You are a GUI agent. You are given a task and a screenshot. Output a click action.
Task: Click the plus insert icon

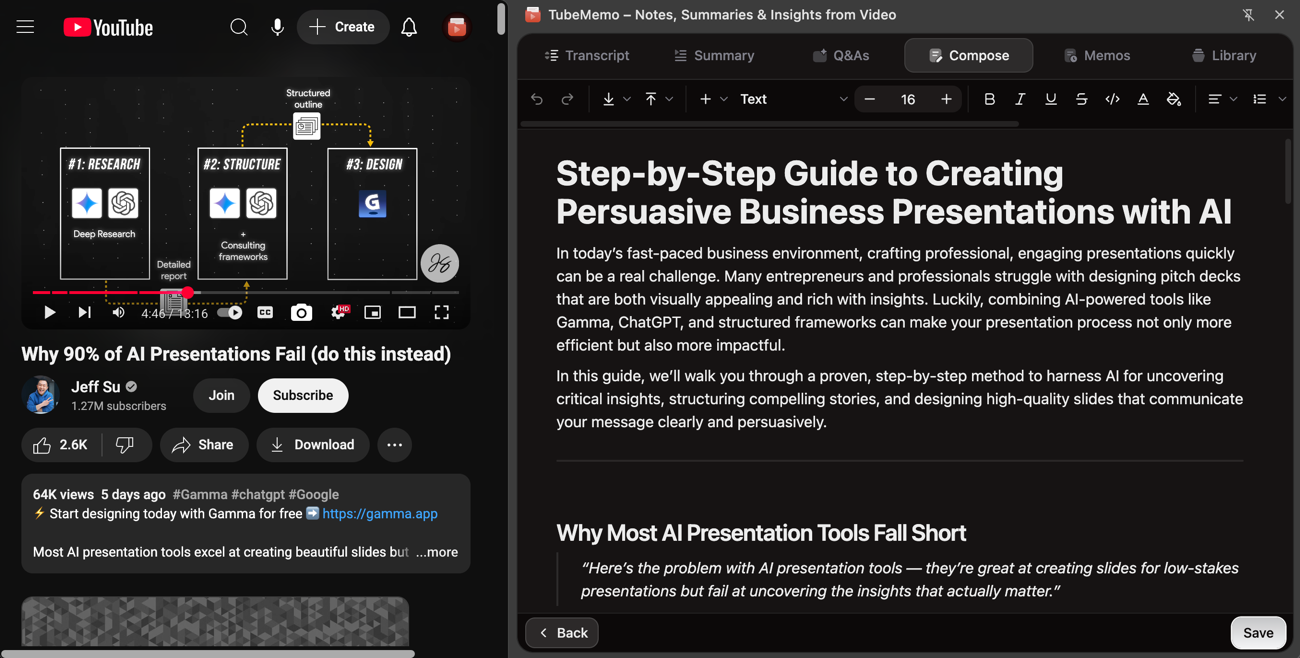click(x=705, y=99)
